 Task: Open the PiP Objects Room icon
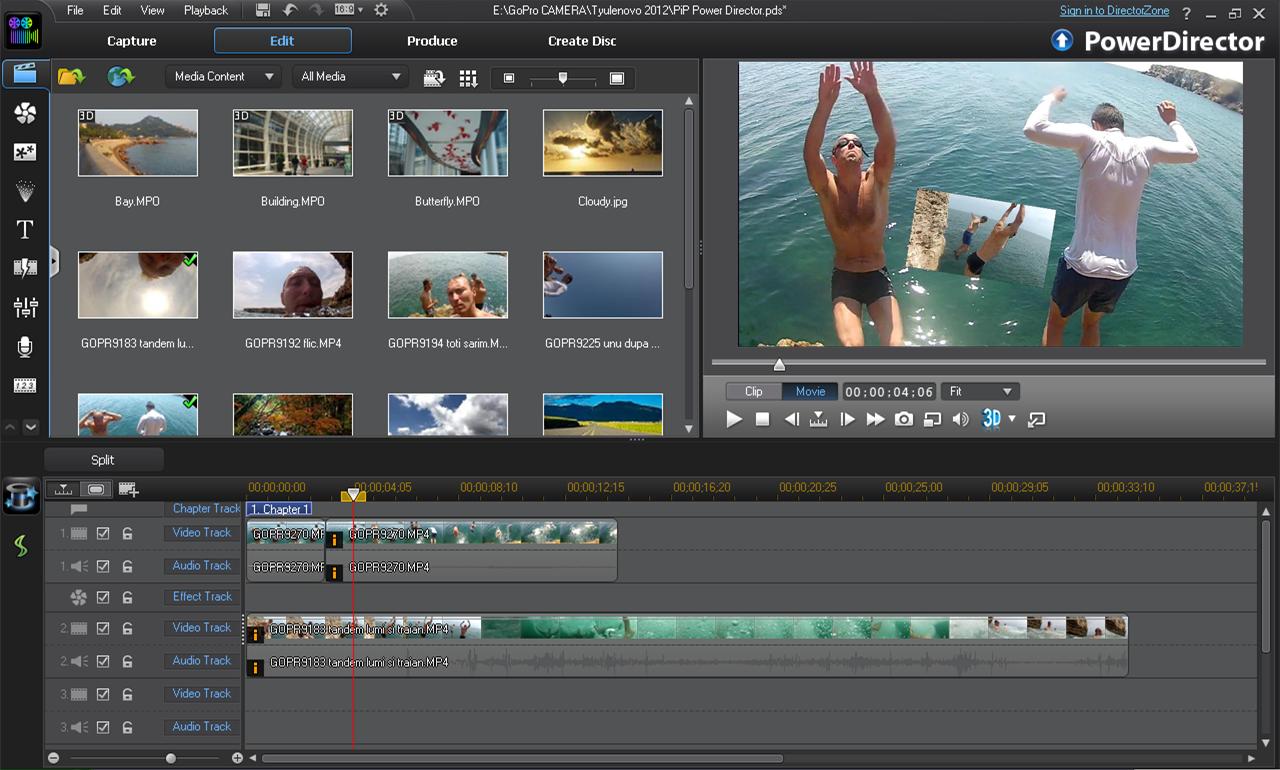(x=25, y=152)
